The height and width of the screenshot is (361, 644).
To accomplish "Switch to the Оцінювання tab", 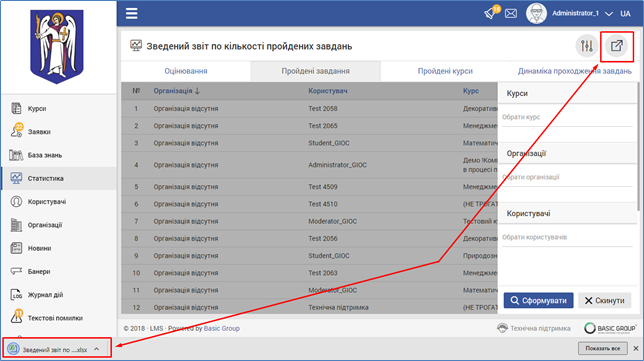I will (x=186, y=71).
